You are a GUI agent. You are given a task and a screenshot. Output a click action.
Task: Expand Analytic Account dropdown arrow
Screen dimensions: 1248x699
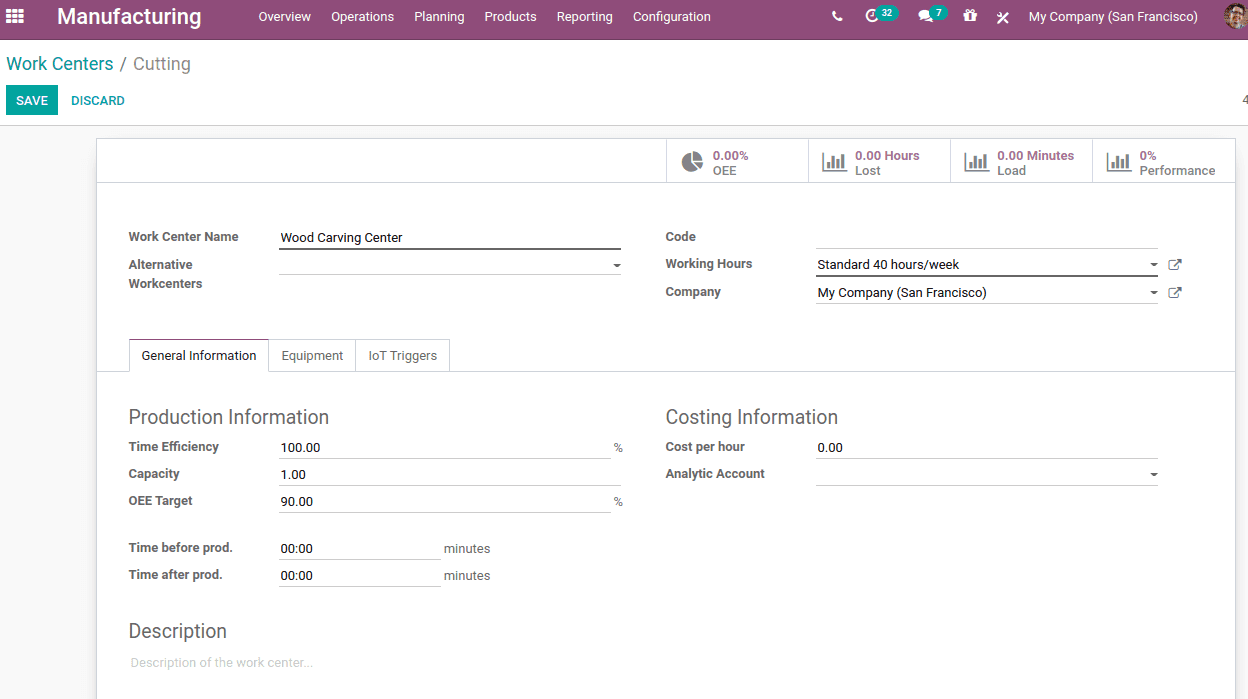tap(1154, 475)
